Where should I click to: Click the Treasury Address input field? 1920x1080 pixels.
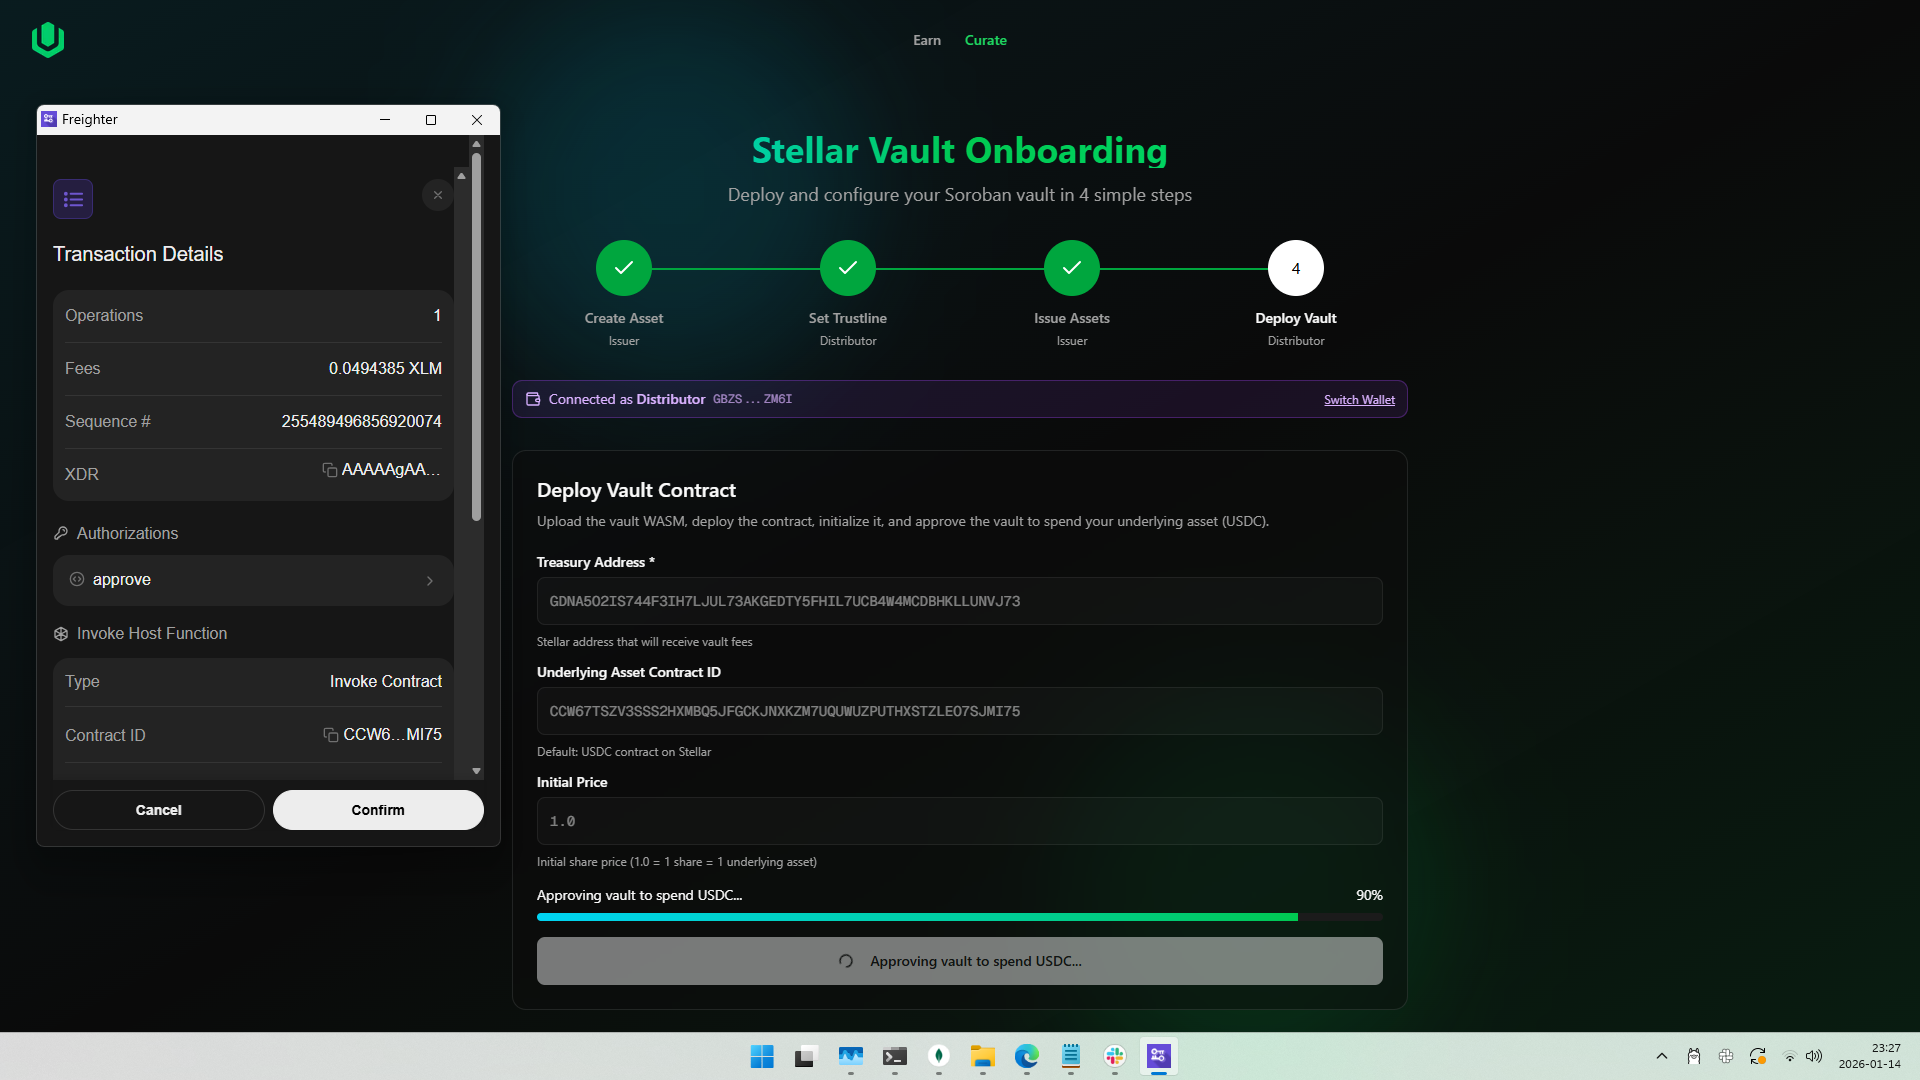click(x=959, y=601)
